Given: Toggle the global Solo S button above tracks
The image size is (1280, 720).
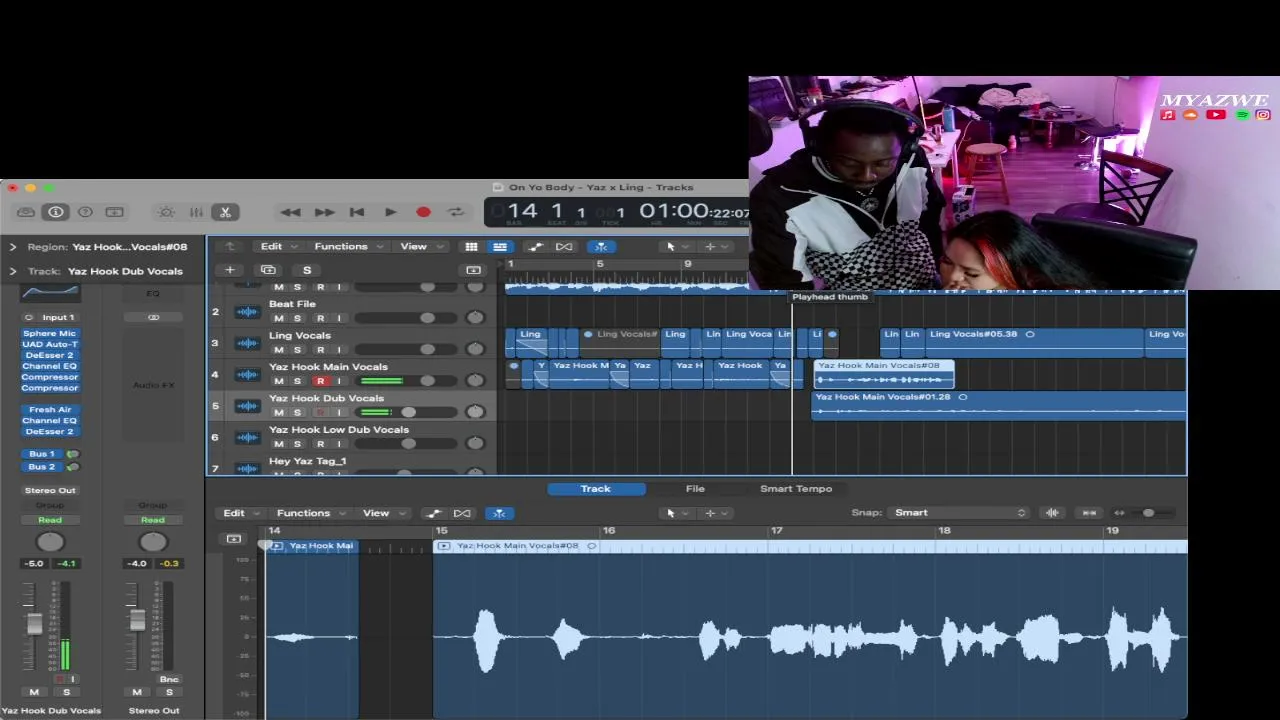Looking at the screenshot, I should 307,270.
